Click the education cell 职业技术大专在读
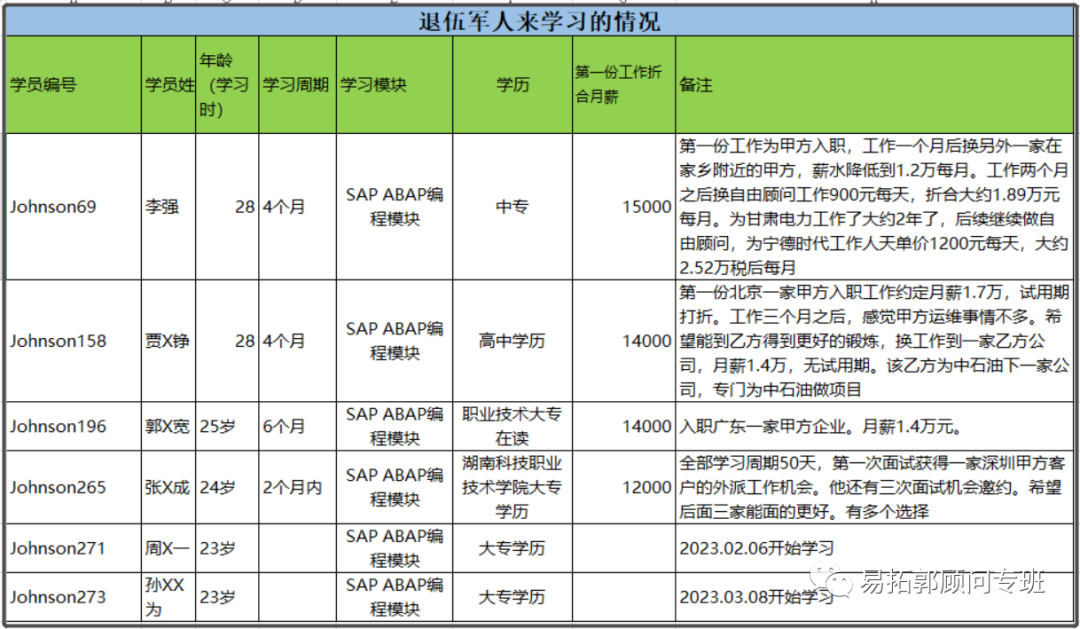1080x629 pixels. tap(512, 426)
